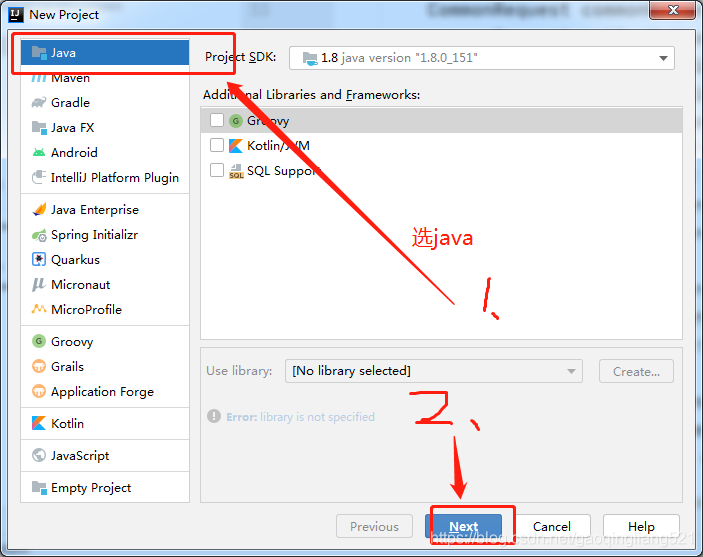
Task: Select Grails project type
Action: coord(105,366)
